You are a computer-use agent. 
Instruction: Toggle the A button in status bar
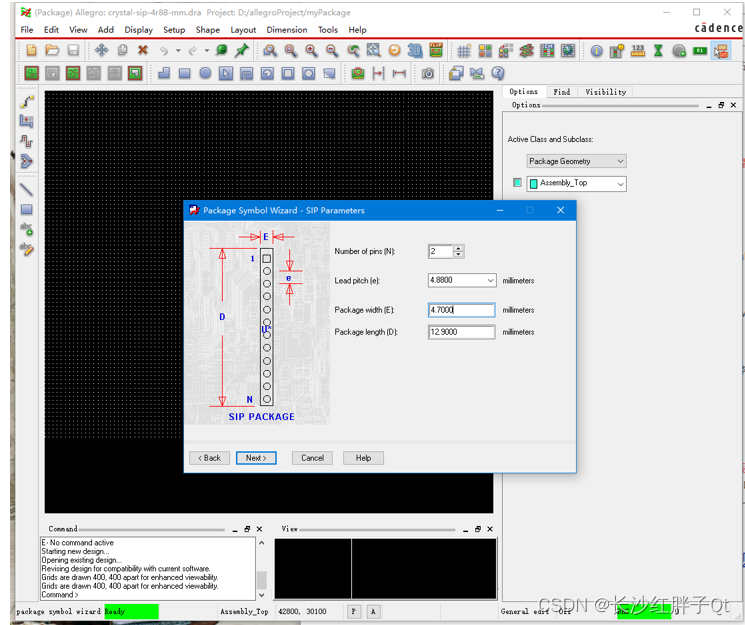tap(373, 611)
